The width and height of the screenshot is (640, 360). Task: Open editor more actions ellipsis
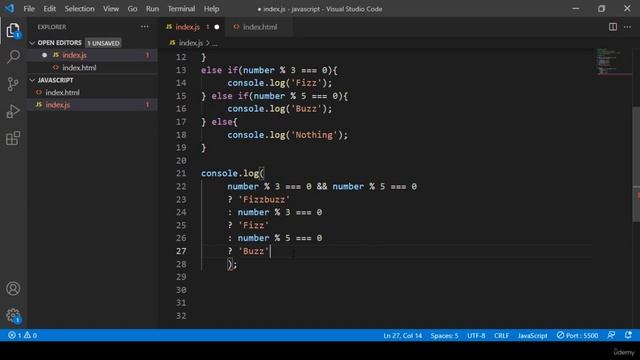coord(627,27)
